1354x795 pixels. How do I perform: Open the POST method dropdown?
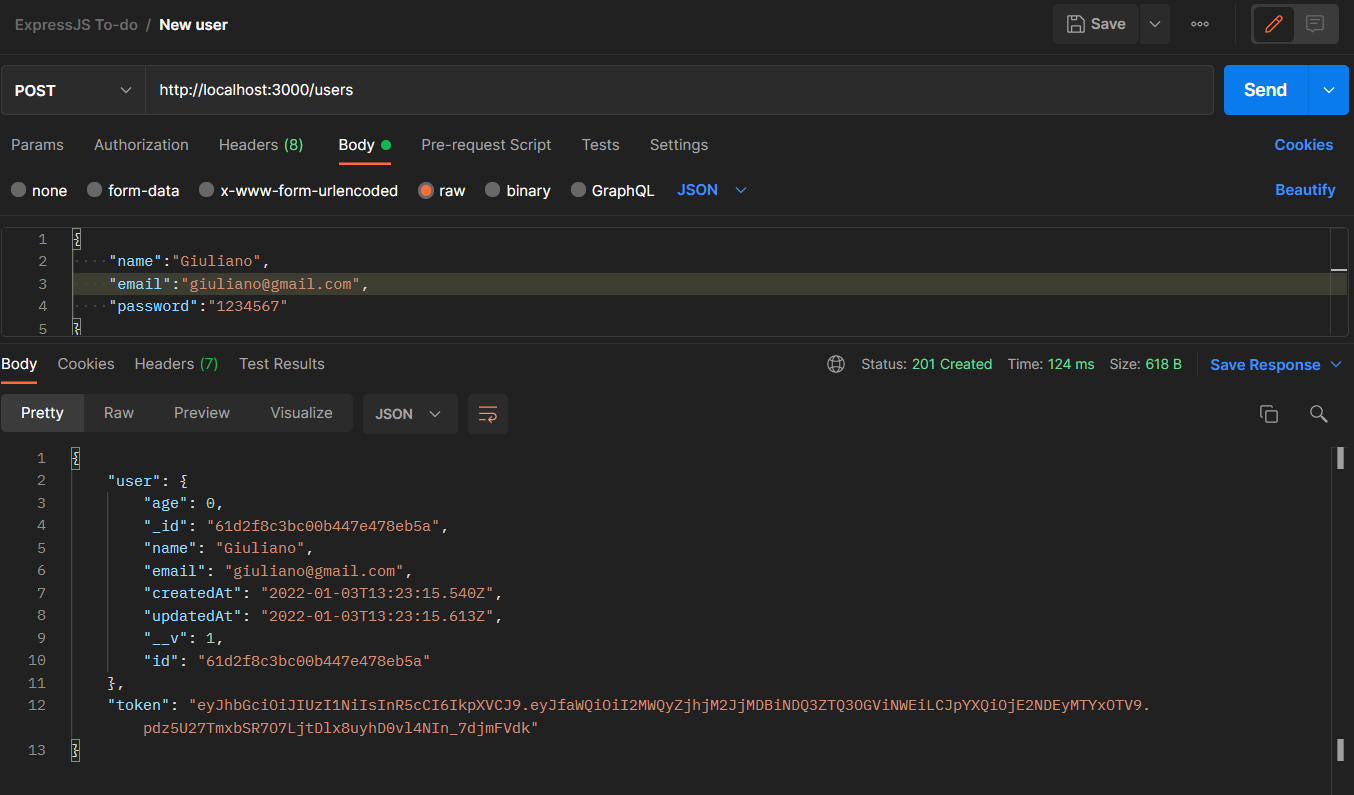(73, 90)
